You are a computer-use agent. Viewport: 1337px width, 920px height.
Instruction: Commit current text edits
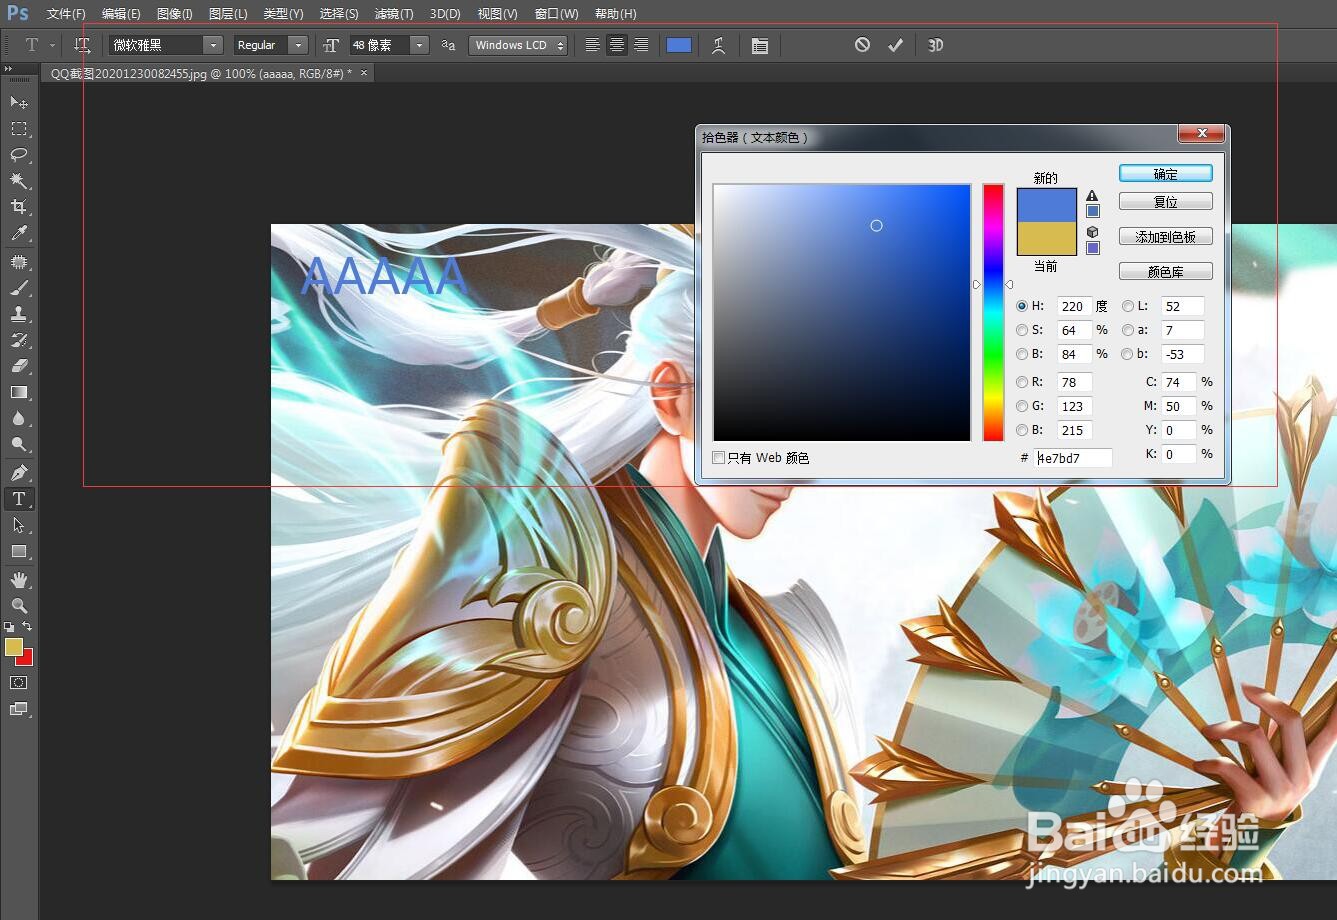tap(895, 45)
